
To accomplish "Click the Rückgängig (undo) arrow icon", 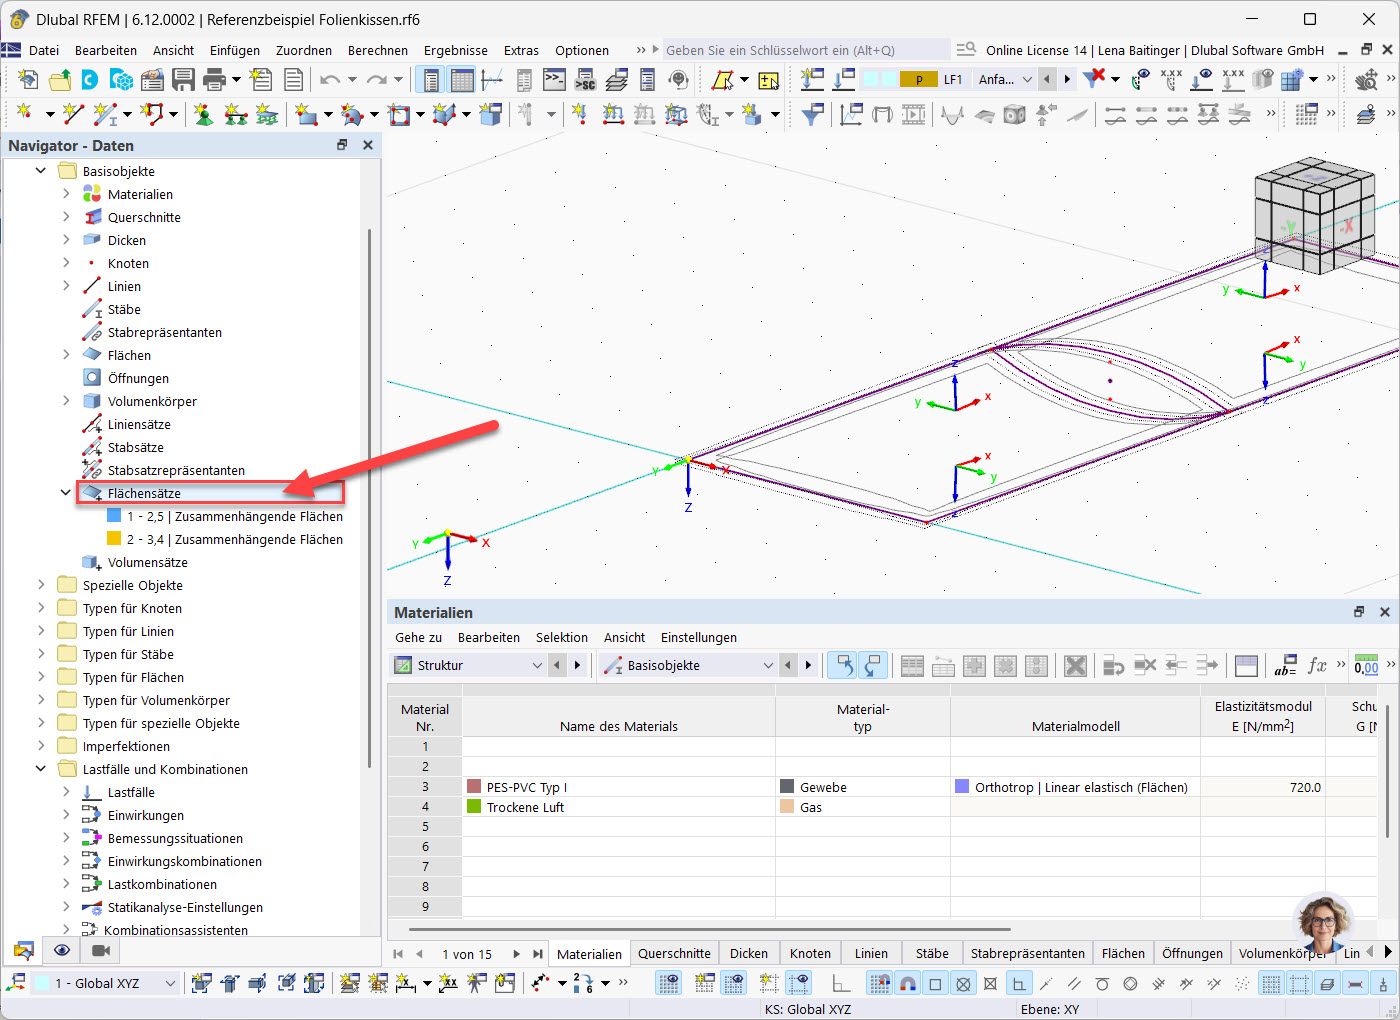I will pyautogui.click(x=331, y=77).
